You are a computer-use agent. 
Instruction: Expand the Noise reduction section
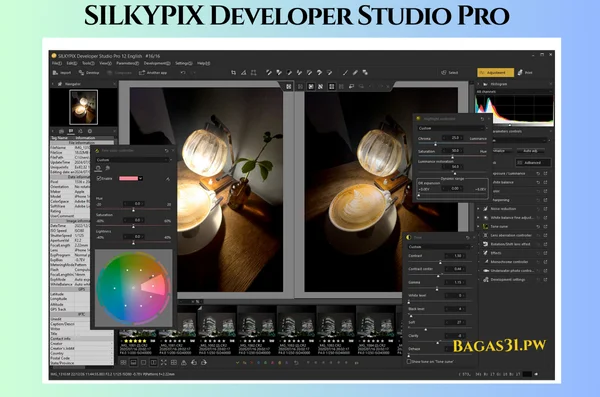click(x=478, y=209)
